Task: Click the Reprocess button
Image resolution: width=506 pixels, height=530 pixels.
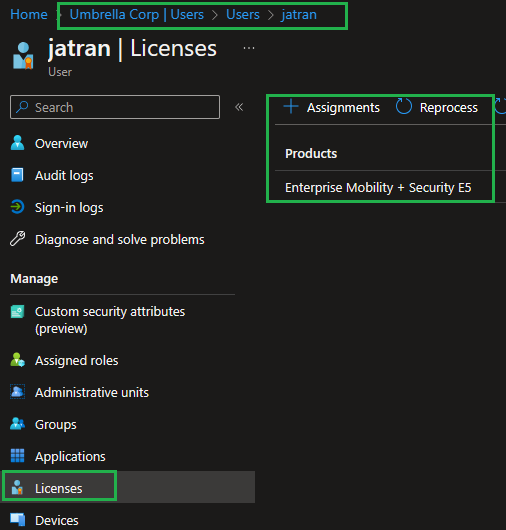Action: click(x=437, y=107)
